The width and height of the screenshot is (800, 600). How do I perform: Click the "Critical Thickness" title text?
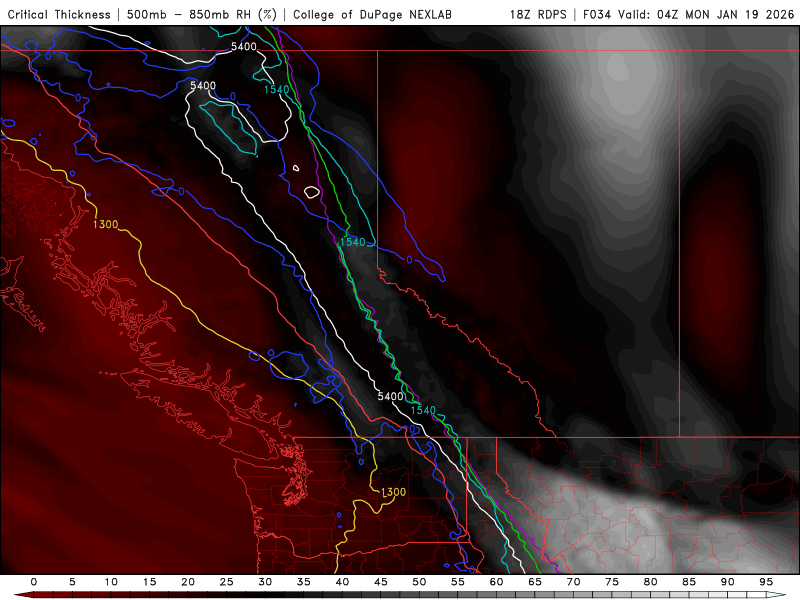tap(59, 15)
